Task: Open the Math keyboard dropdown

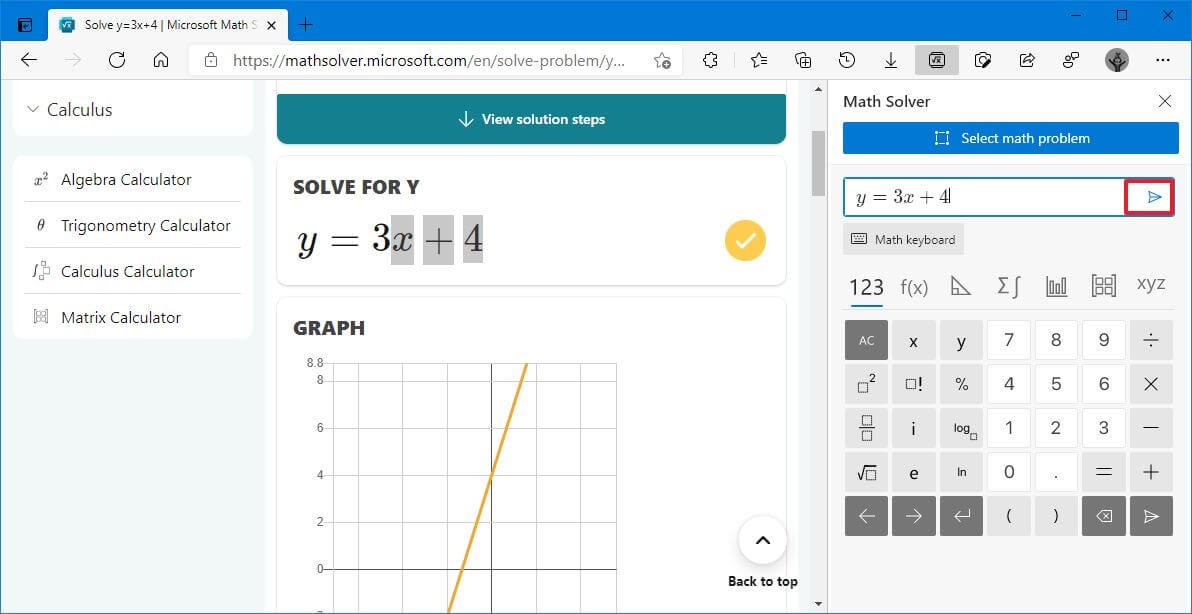Action: [x=902, y=239]
